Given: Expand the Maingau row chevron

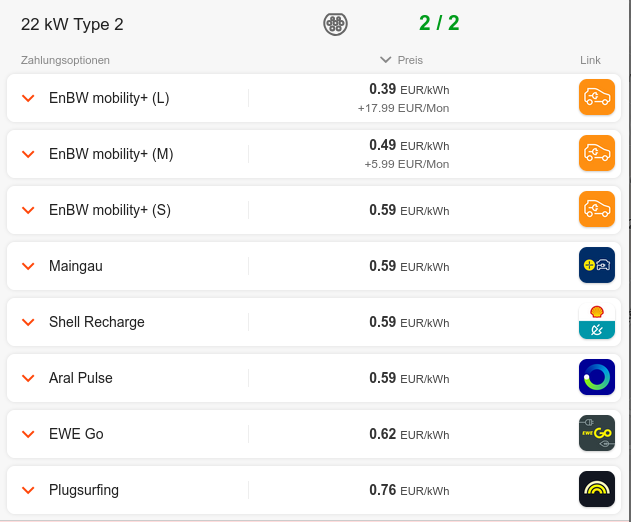Looking at the screenshot, I should 28,266.
